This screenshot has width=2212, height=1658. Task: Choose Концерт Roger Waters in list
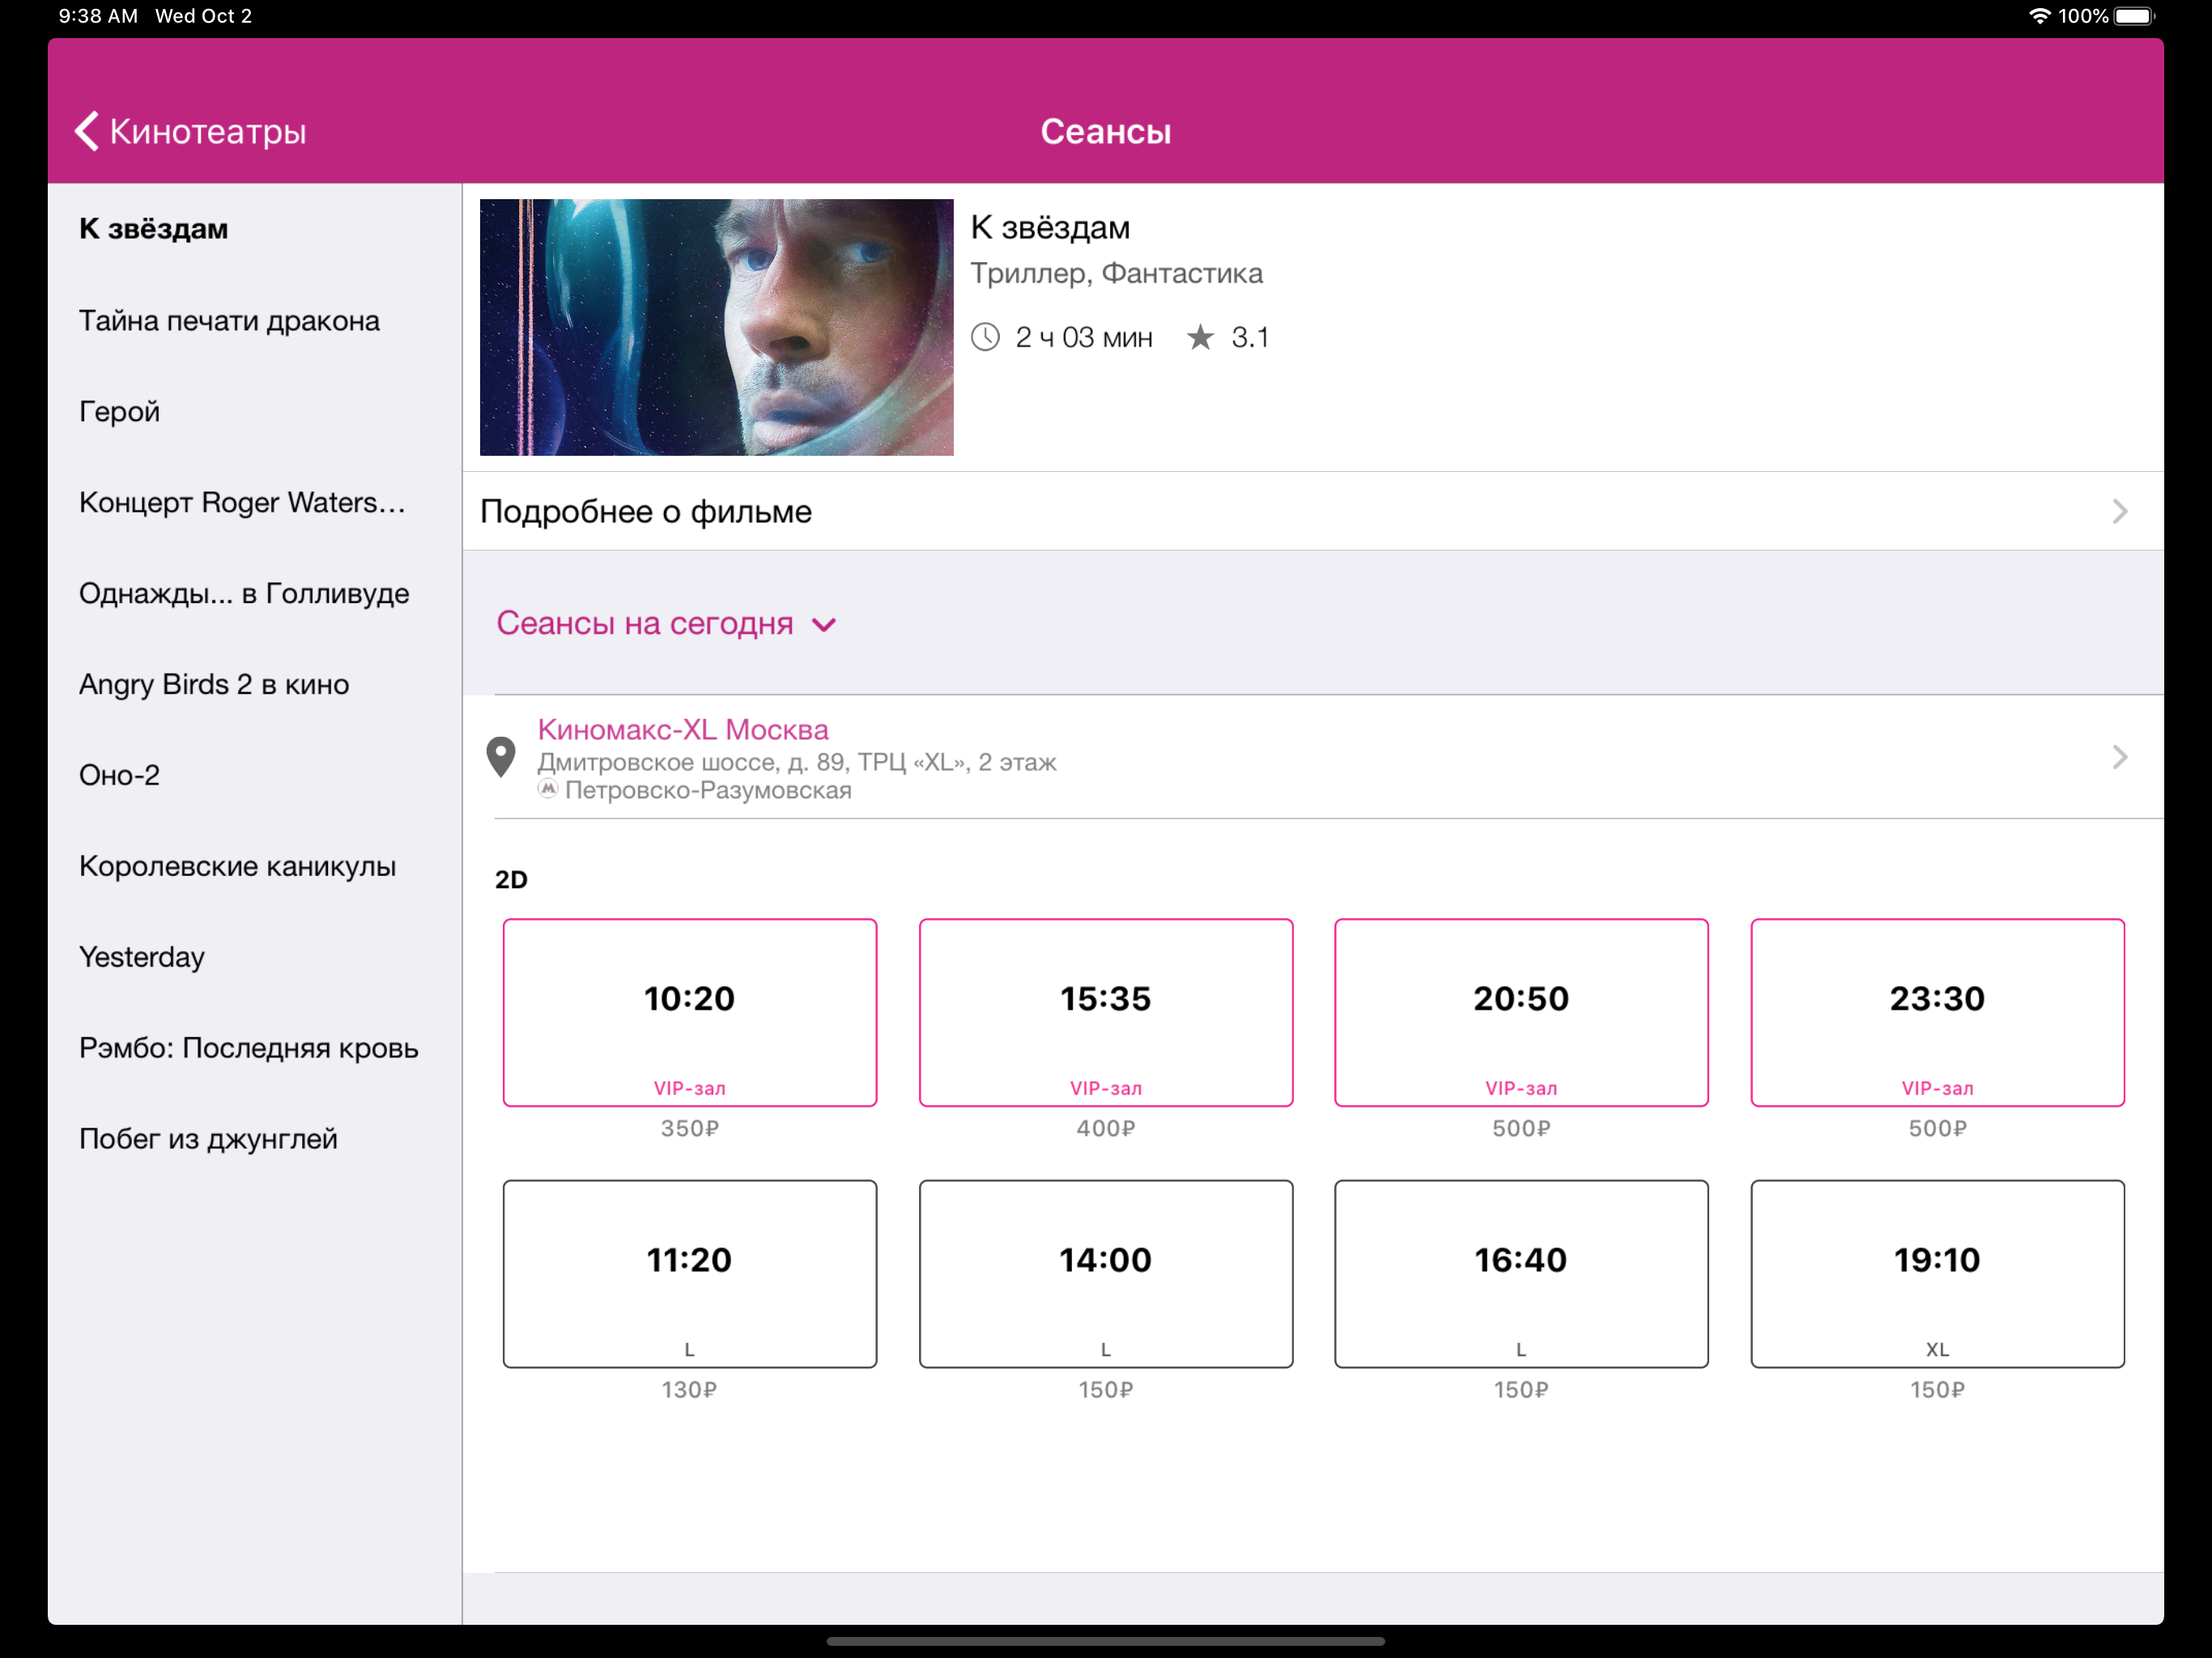click(x=254, y=502)
